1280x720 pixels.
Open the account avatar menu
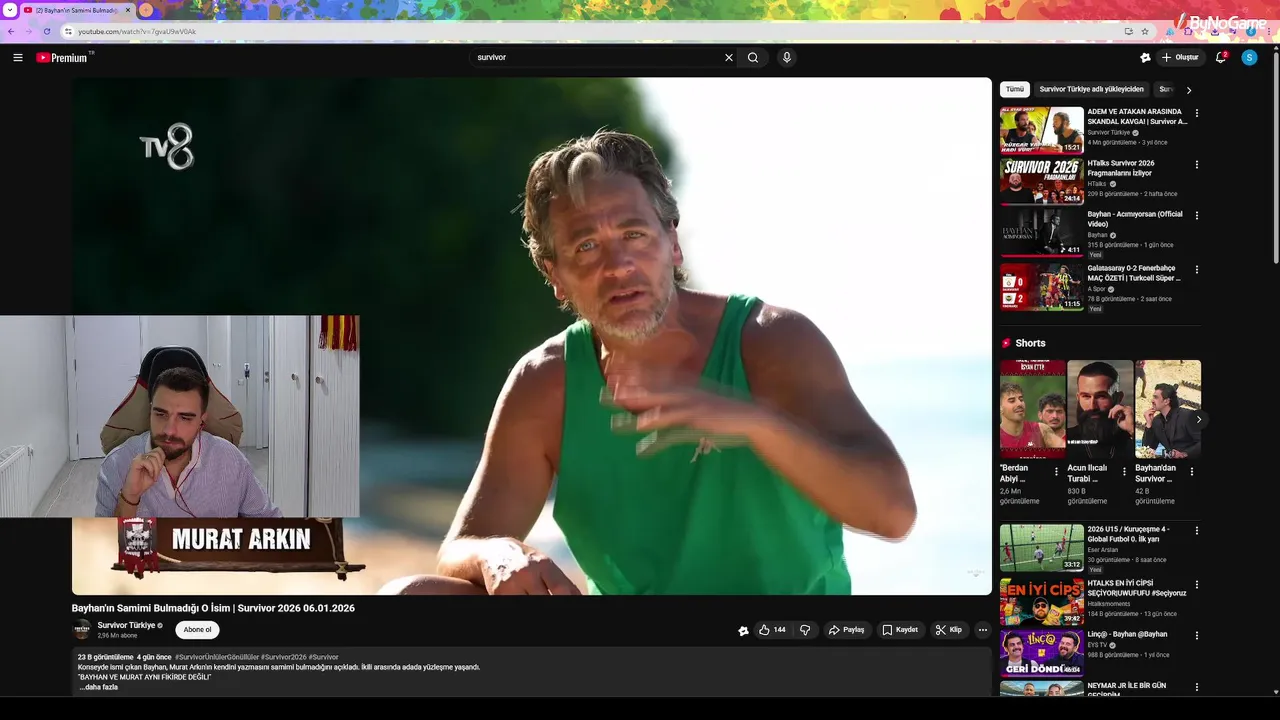[1249, 58]
